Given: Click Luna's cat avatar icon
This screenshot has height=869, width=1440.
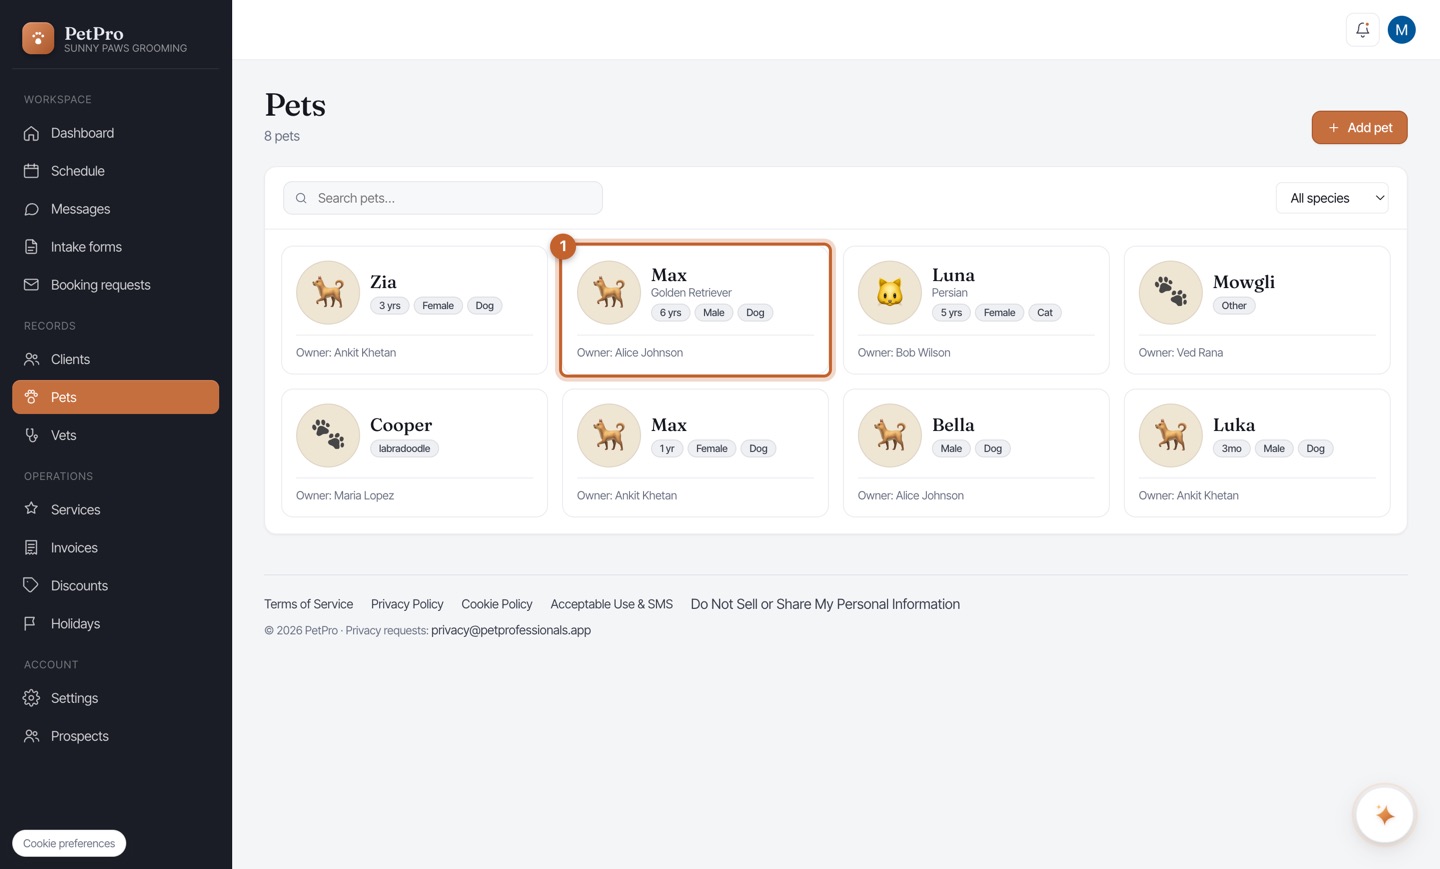Looking at the screenshot, I should pos(889,293).
